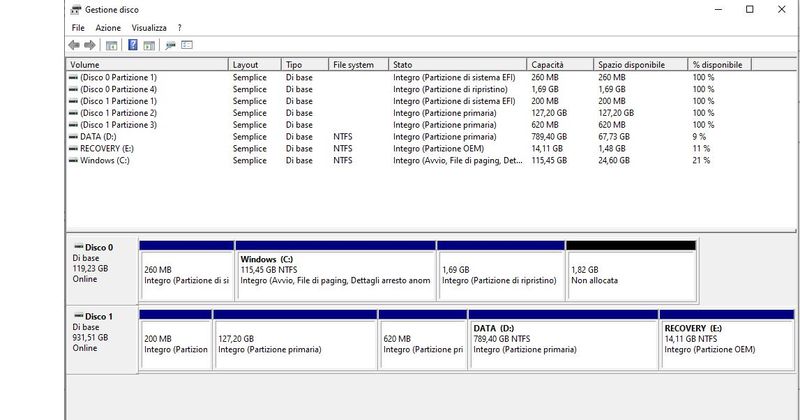This screenshot has width=800, height=420.
Task: Click the Disco 1 931,51 GB disk label panel
Action: pos(102,339)
